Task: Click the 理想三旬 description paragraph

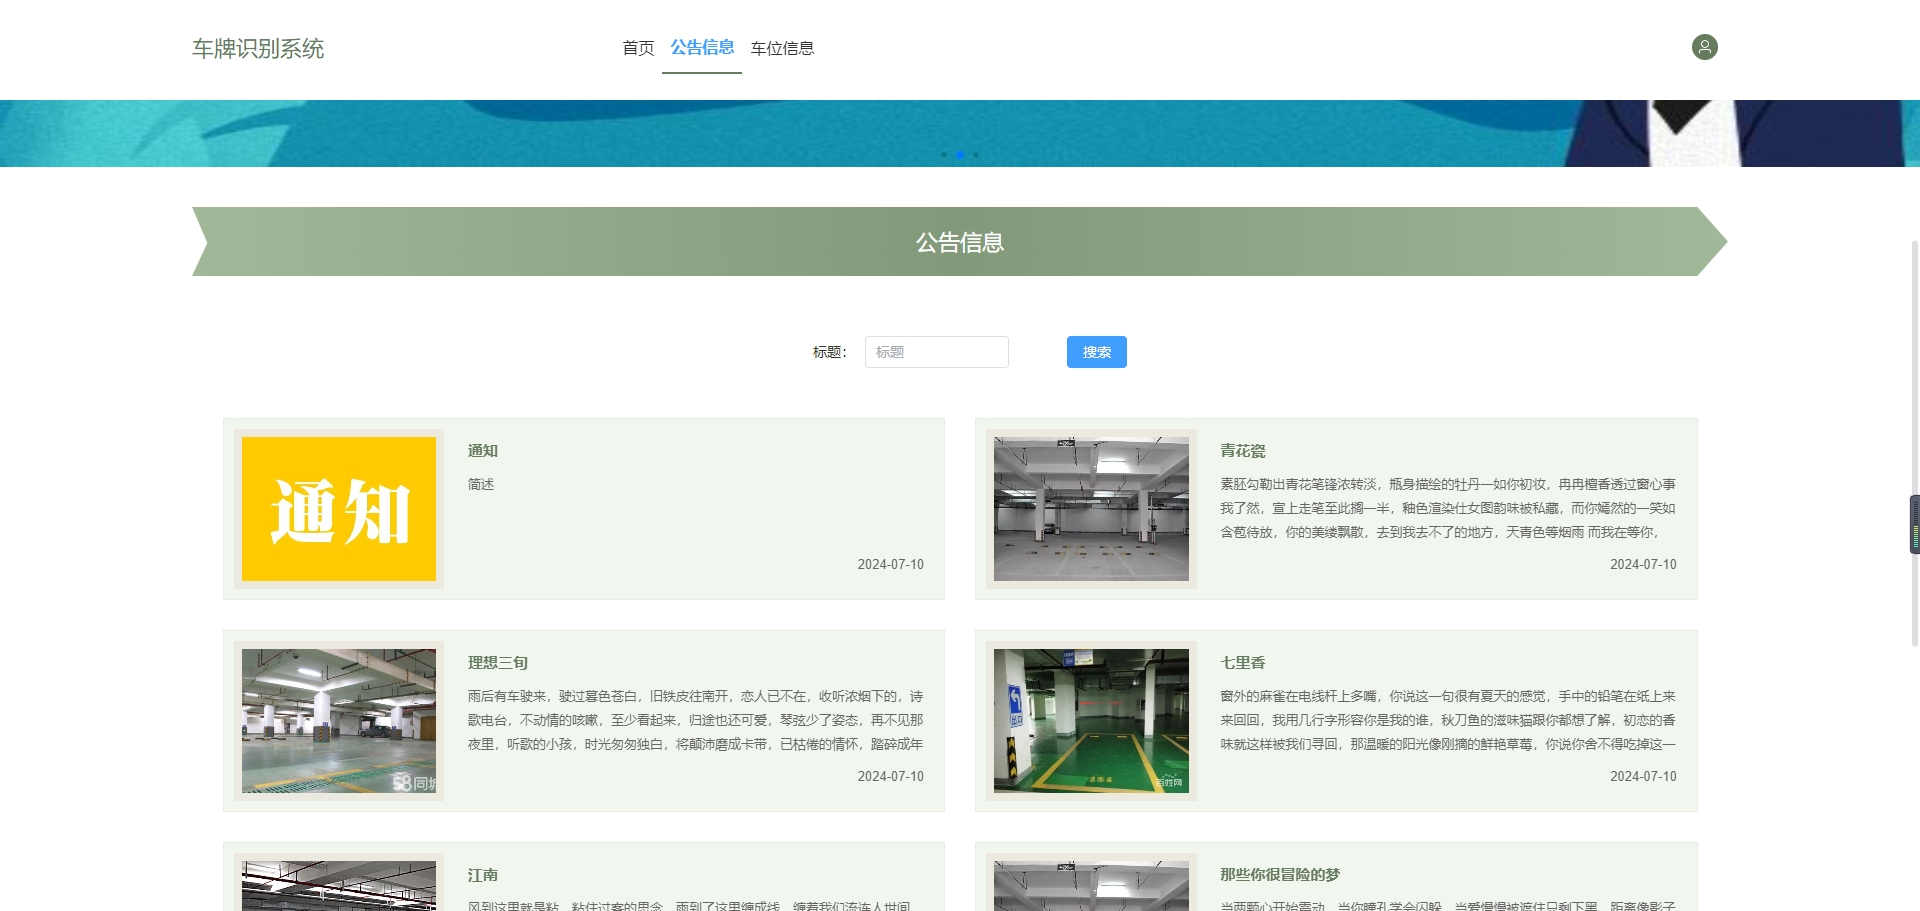Action: tap(696, 720)
